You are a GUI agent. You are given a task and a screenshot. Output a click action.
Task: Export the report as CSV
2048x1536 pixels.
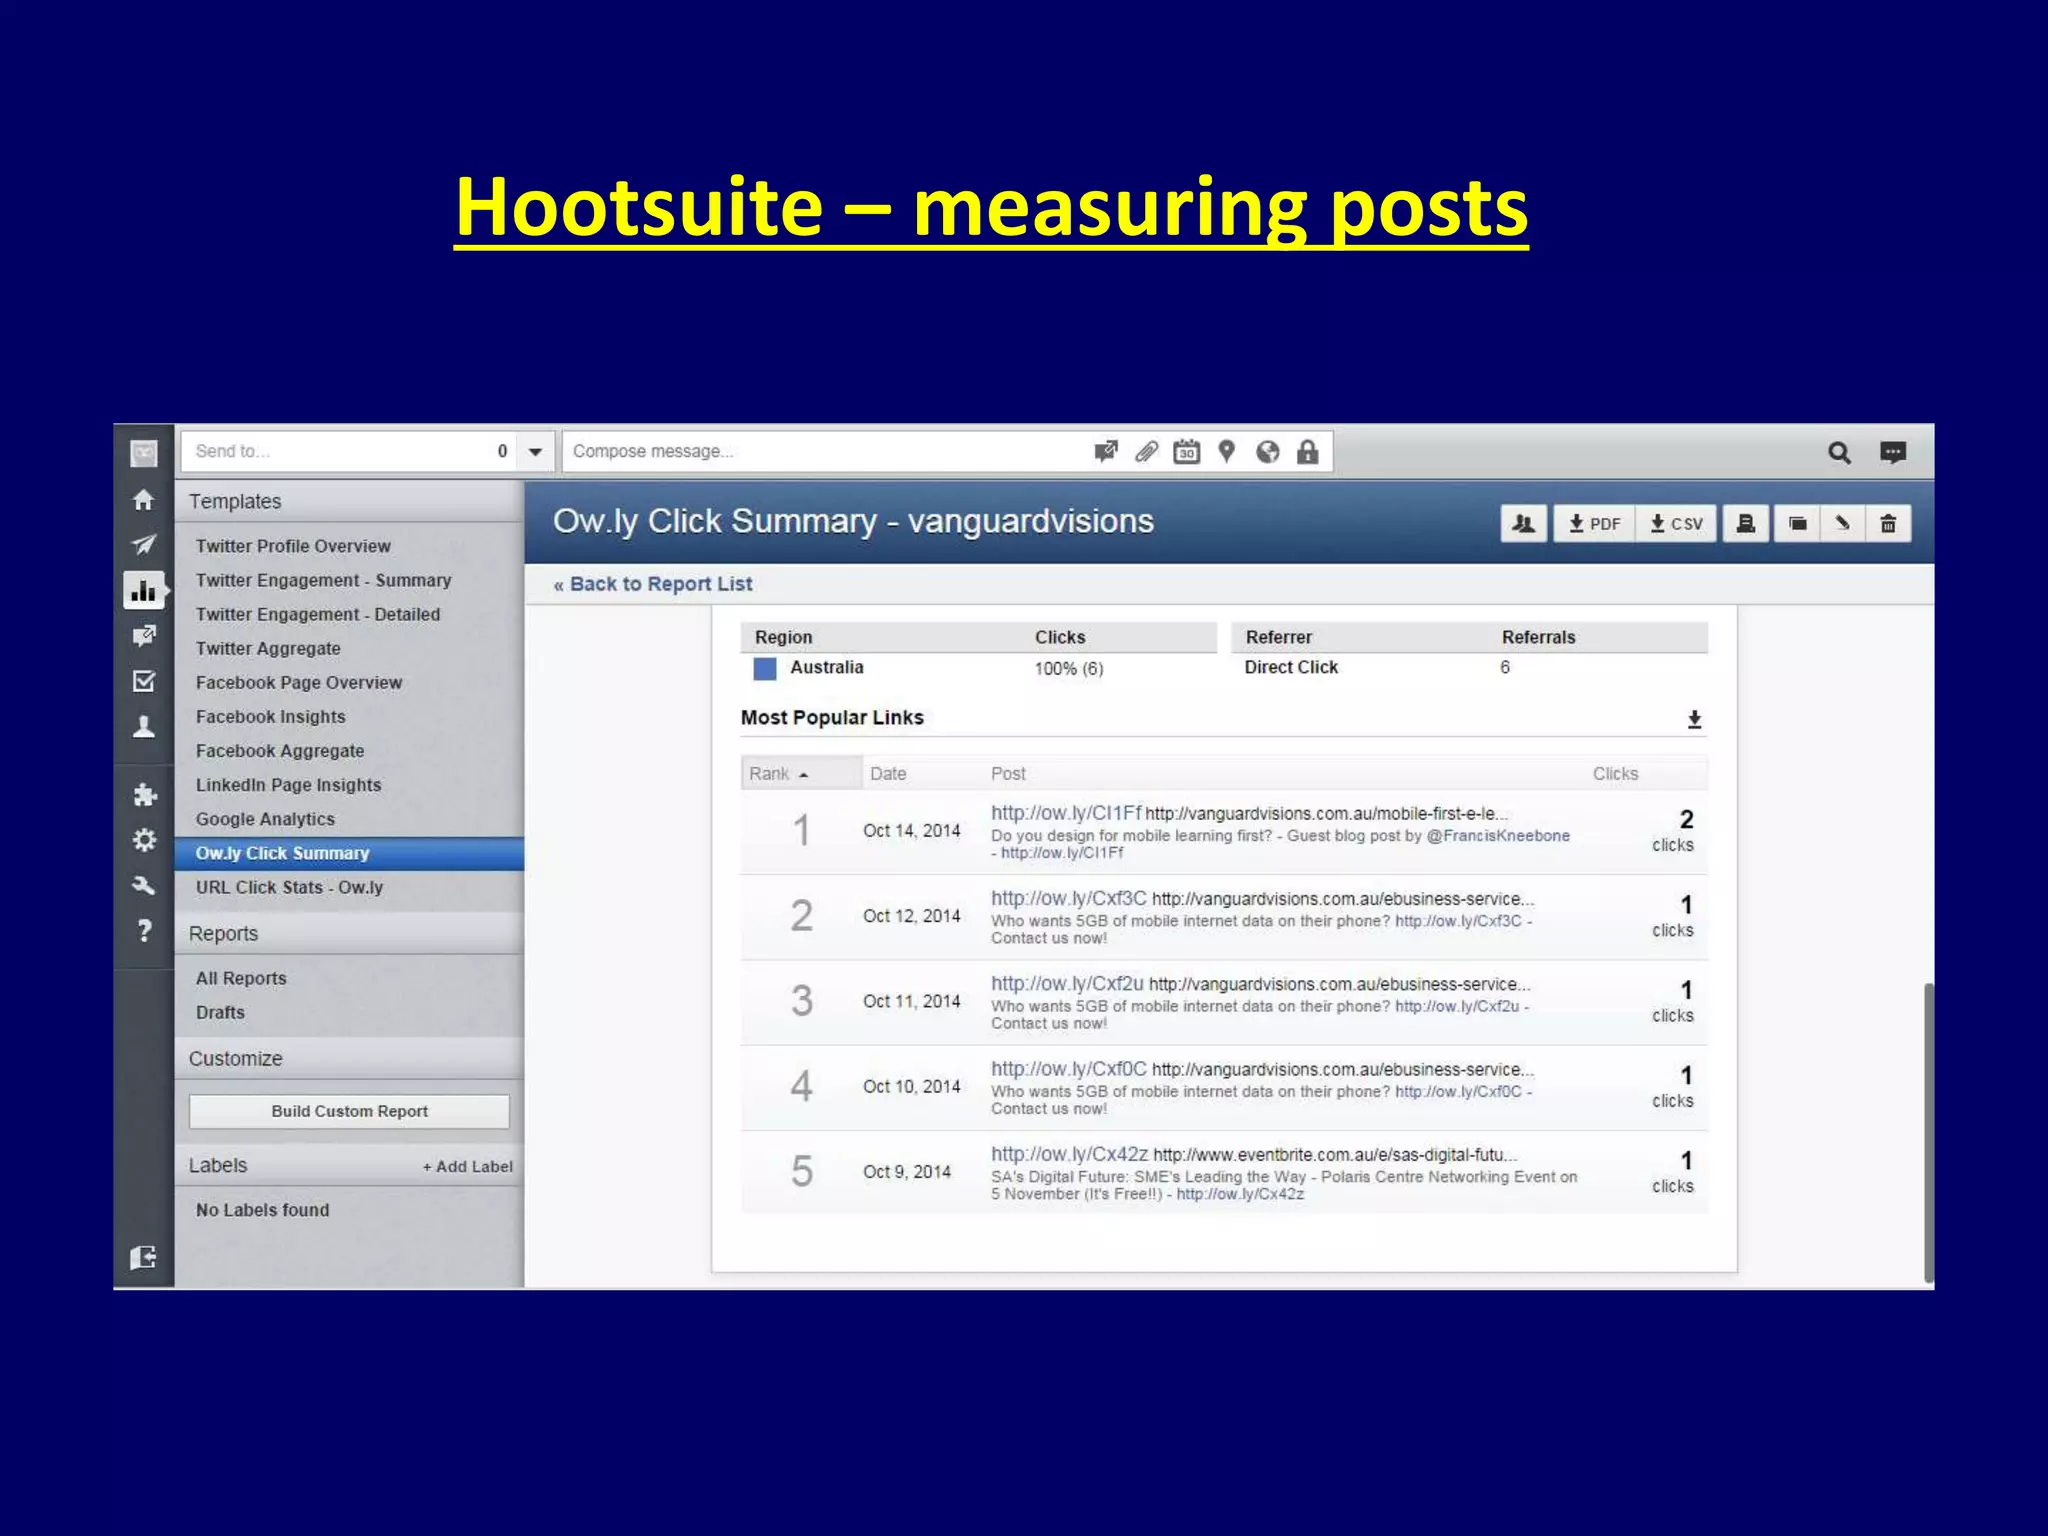[1677, 523]
